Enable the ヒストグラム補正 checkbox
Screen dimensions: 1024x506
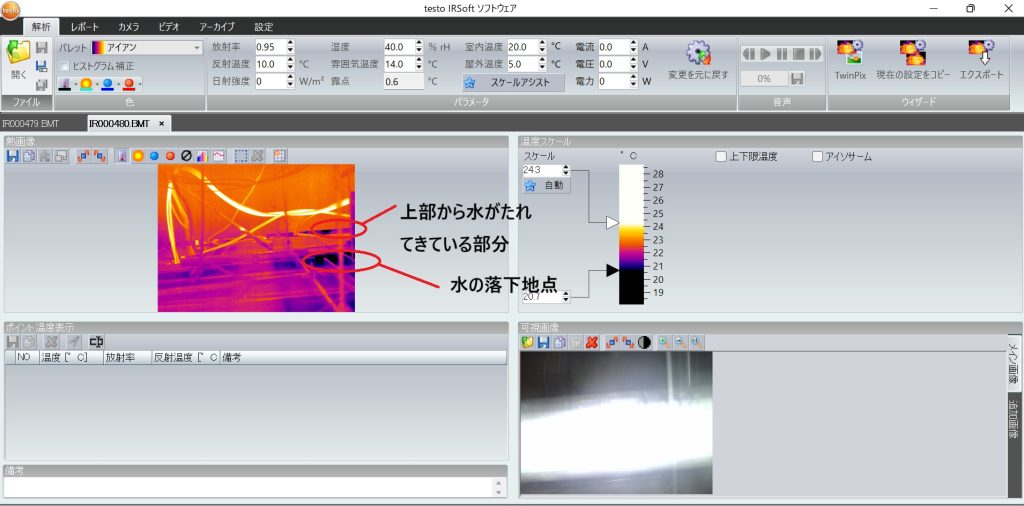coord(64,65)
